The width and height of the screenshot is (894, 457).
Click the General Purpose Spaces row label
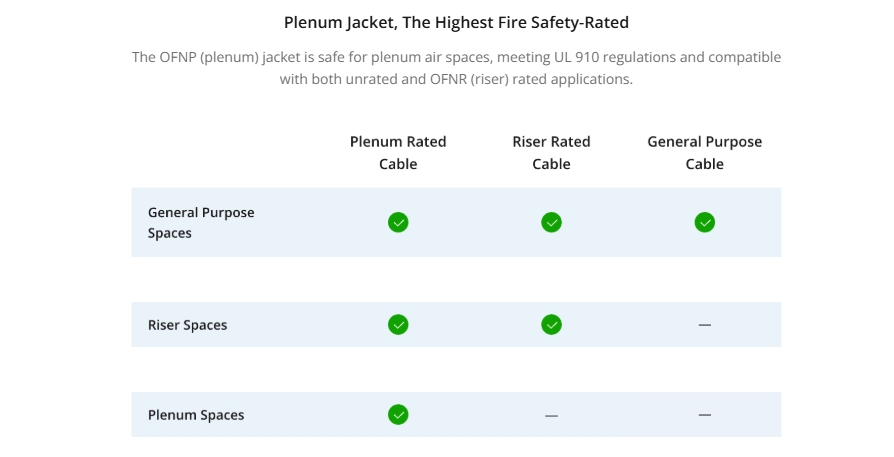point(201,223)
